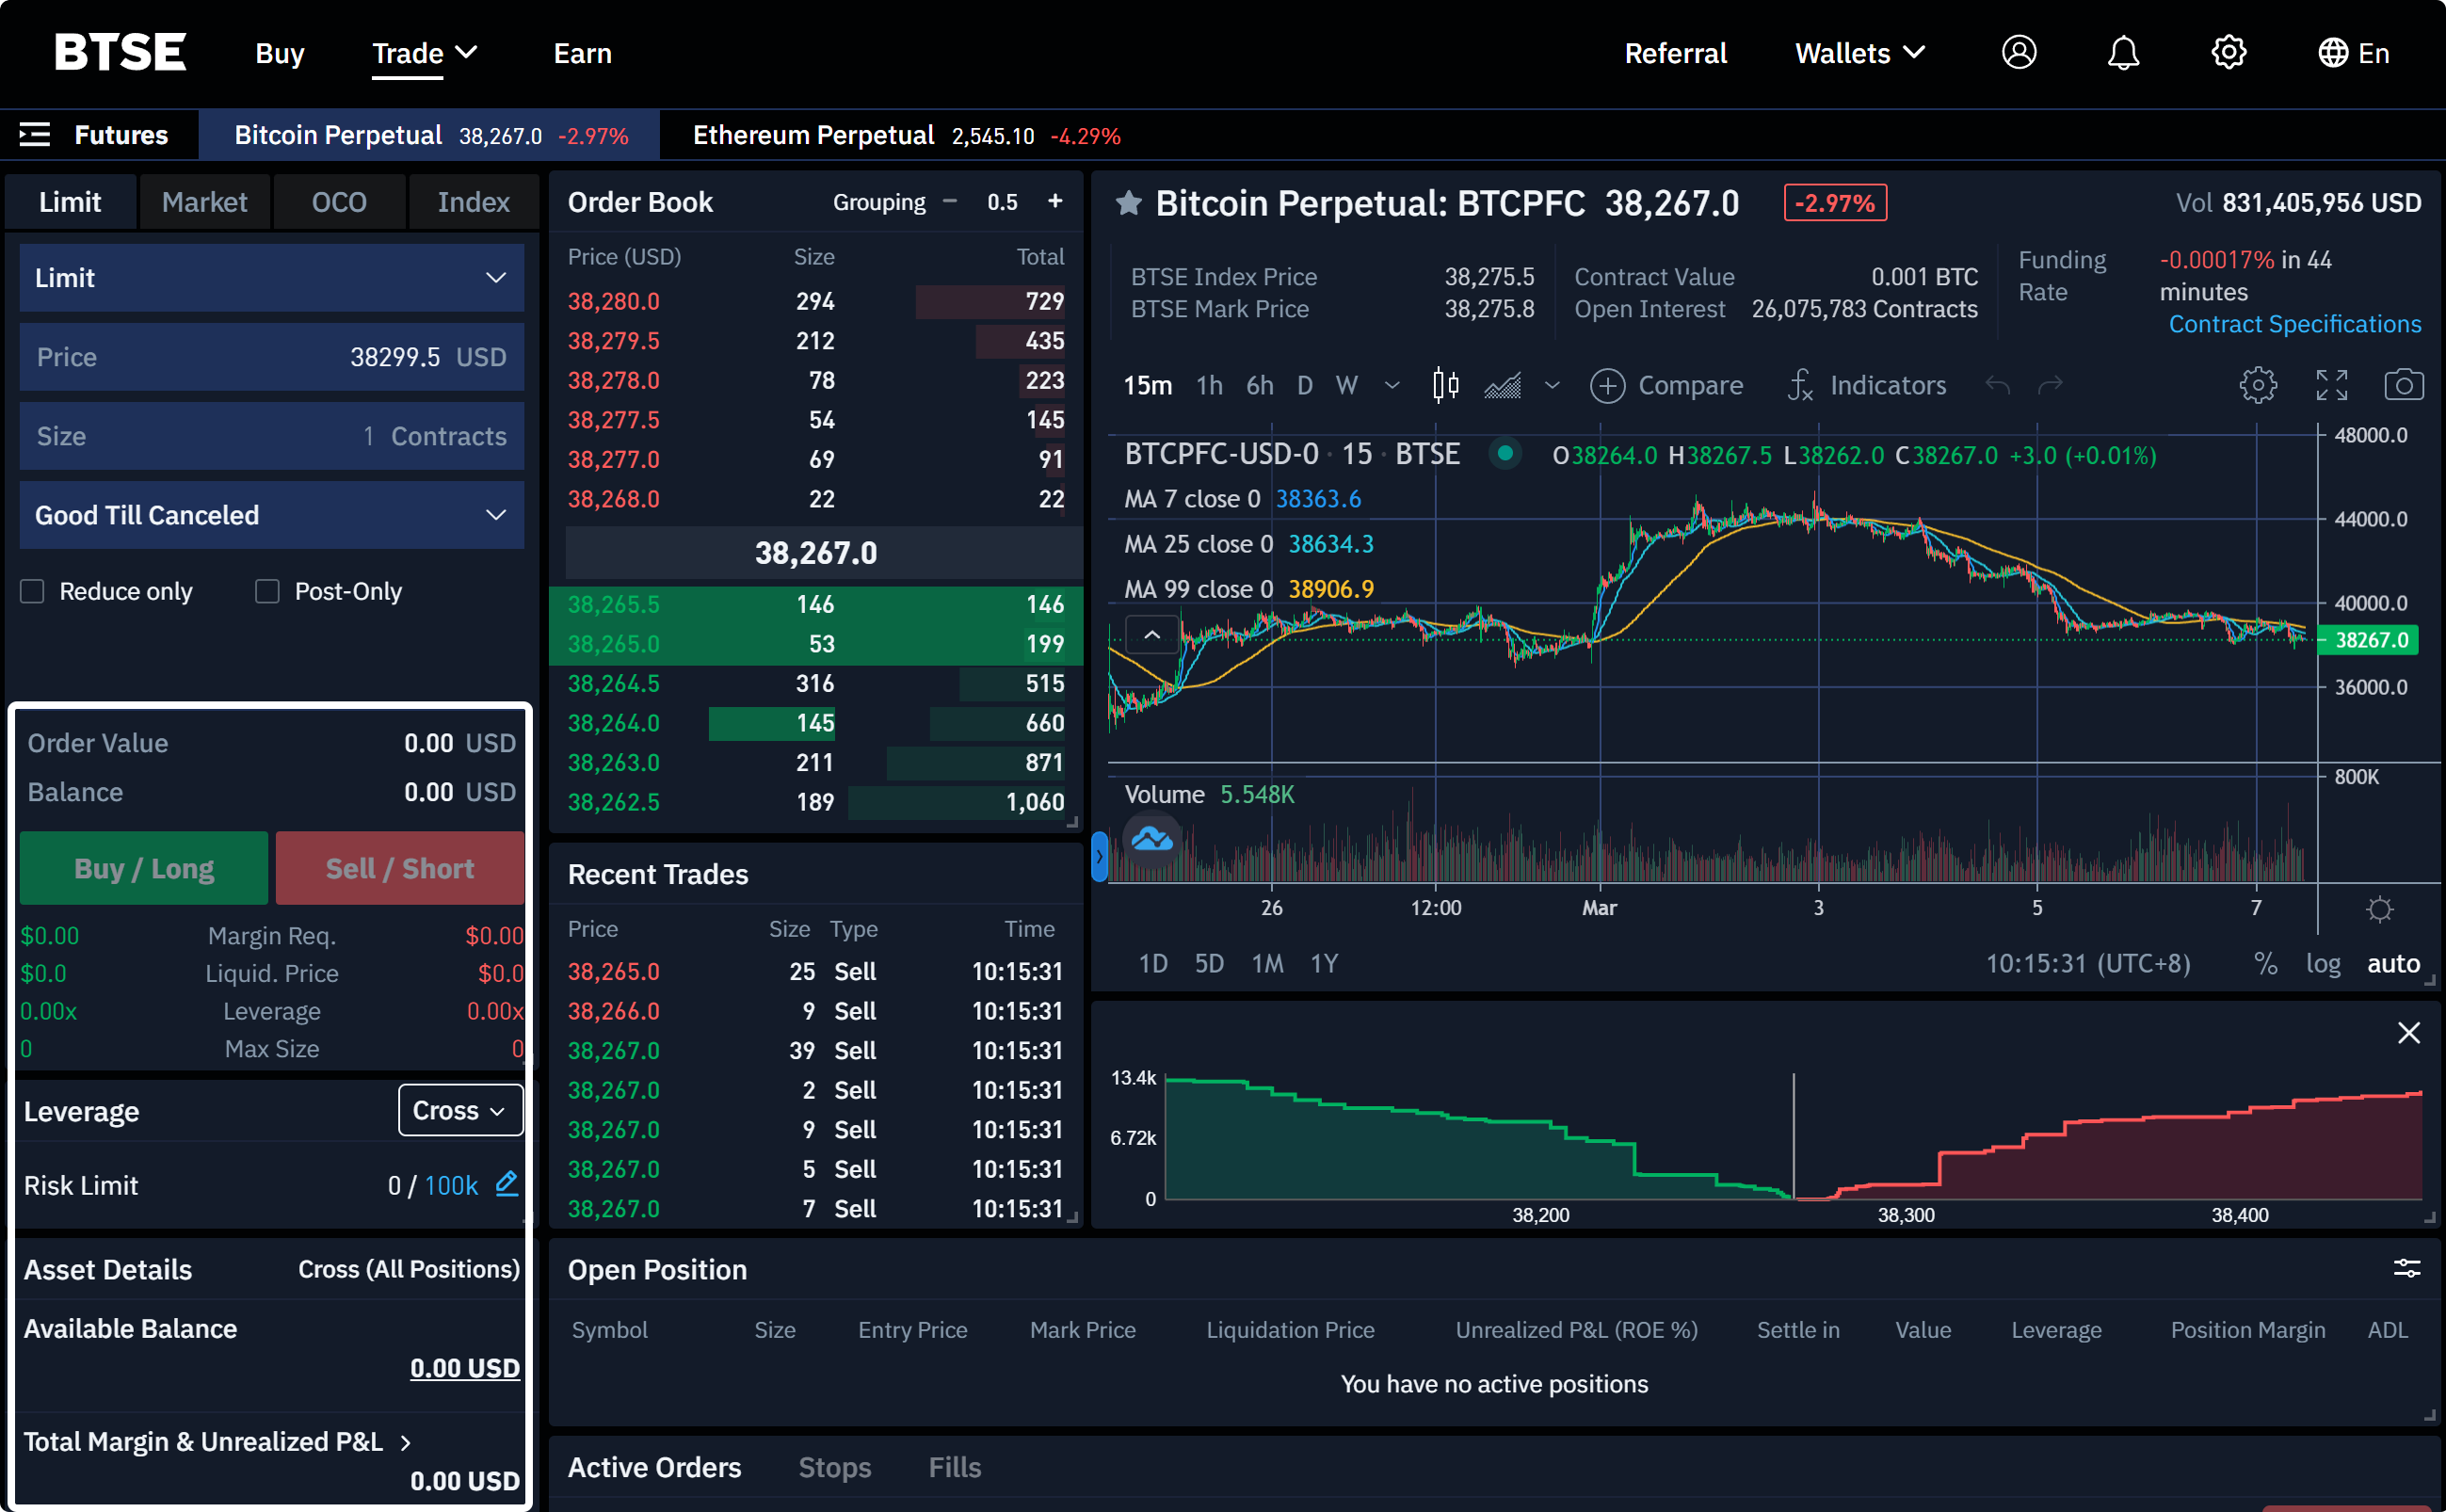Open Open Position column settings icon
Viewport: 2446px width, 1512px height.
2406,1269
